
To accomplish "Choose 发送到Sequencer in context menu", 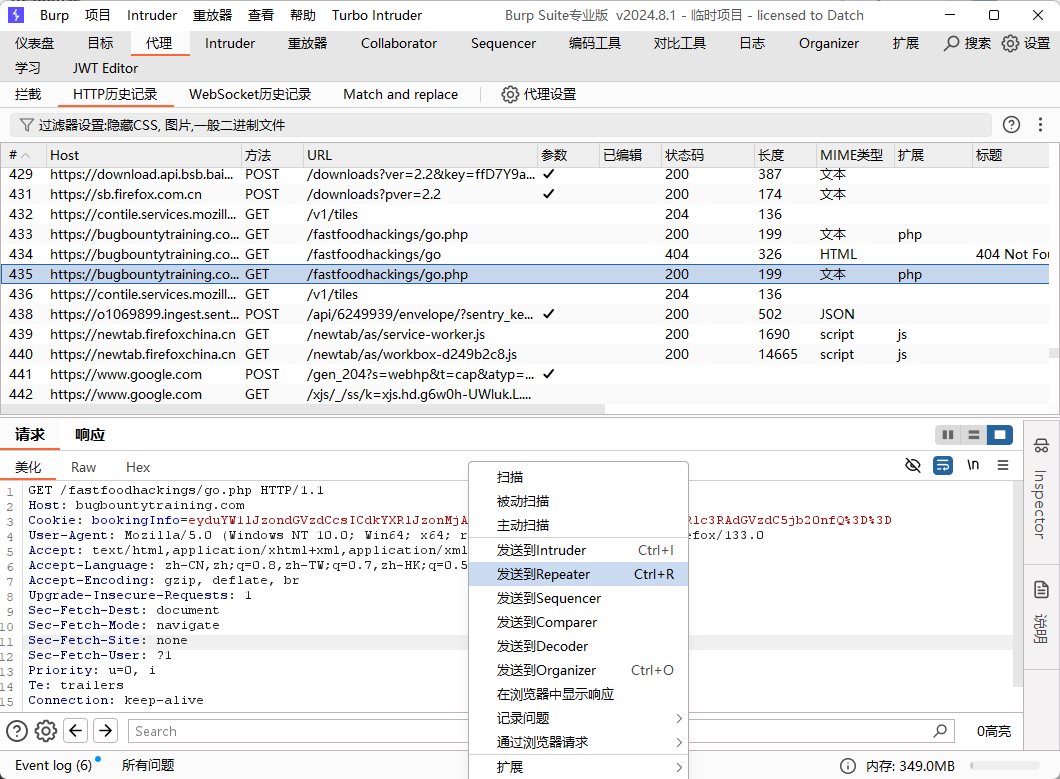I will tap(579, 598).
